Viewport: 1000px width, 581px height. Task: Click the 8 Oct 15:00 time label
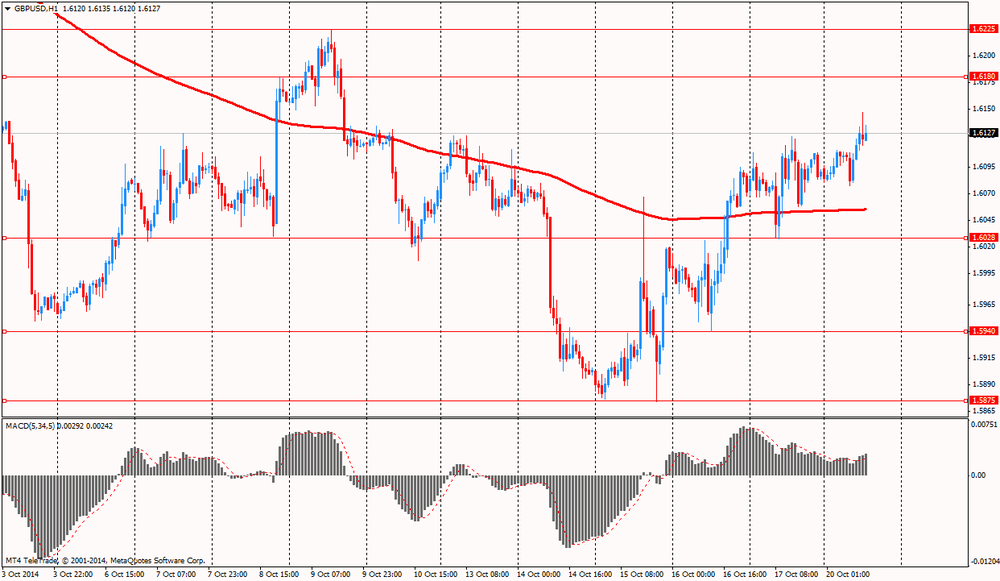pyautogui.click(x=280, y=574)
